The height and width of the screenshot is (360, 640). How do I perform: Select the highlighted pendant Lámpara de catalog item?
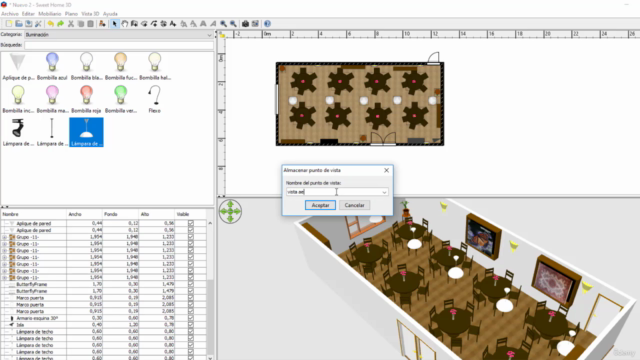click(x=86, y=132)
